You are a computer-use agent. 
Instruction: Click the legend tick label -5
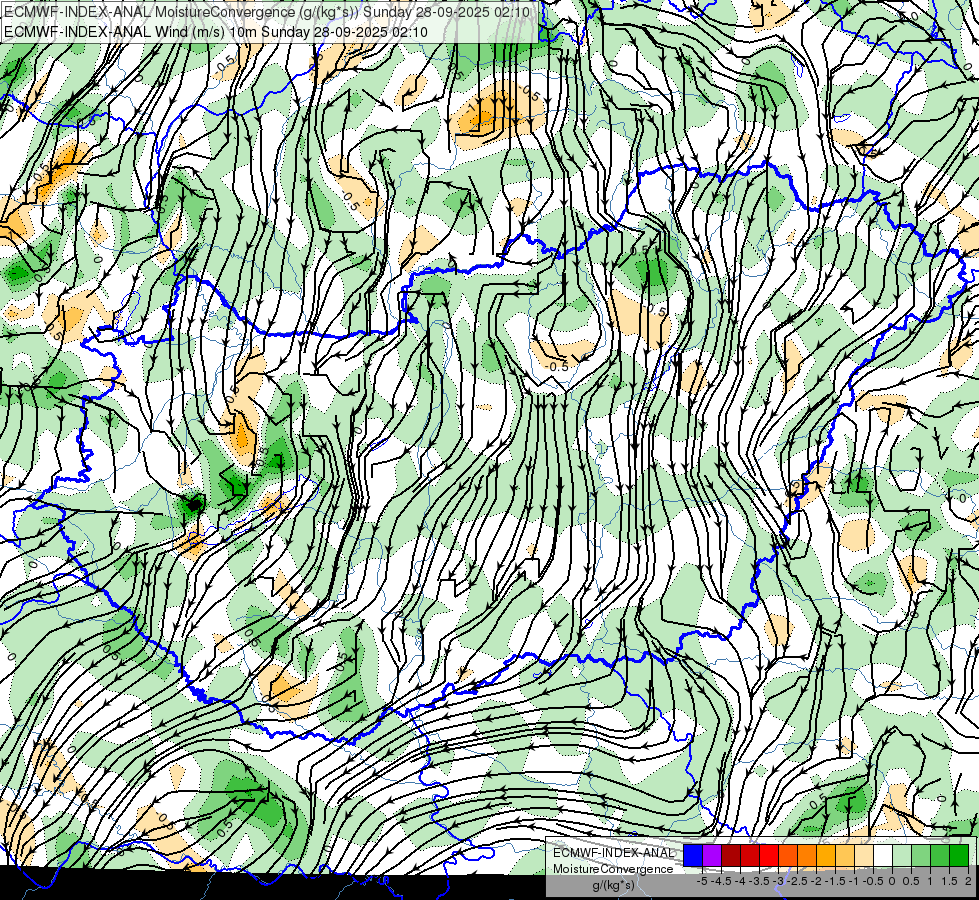click(x=702, y=881)
